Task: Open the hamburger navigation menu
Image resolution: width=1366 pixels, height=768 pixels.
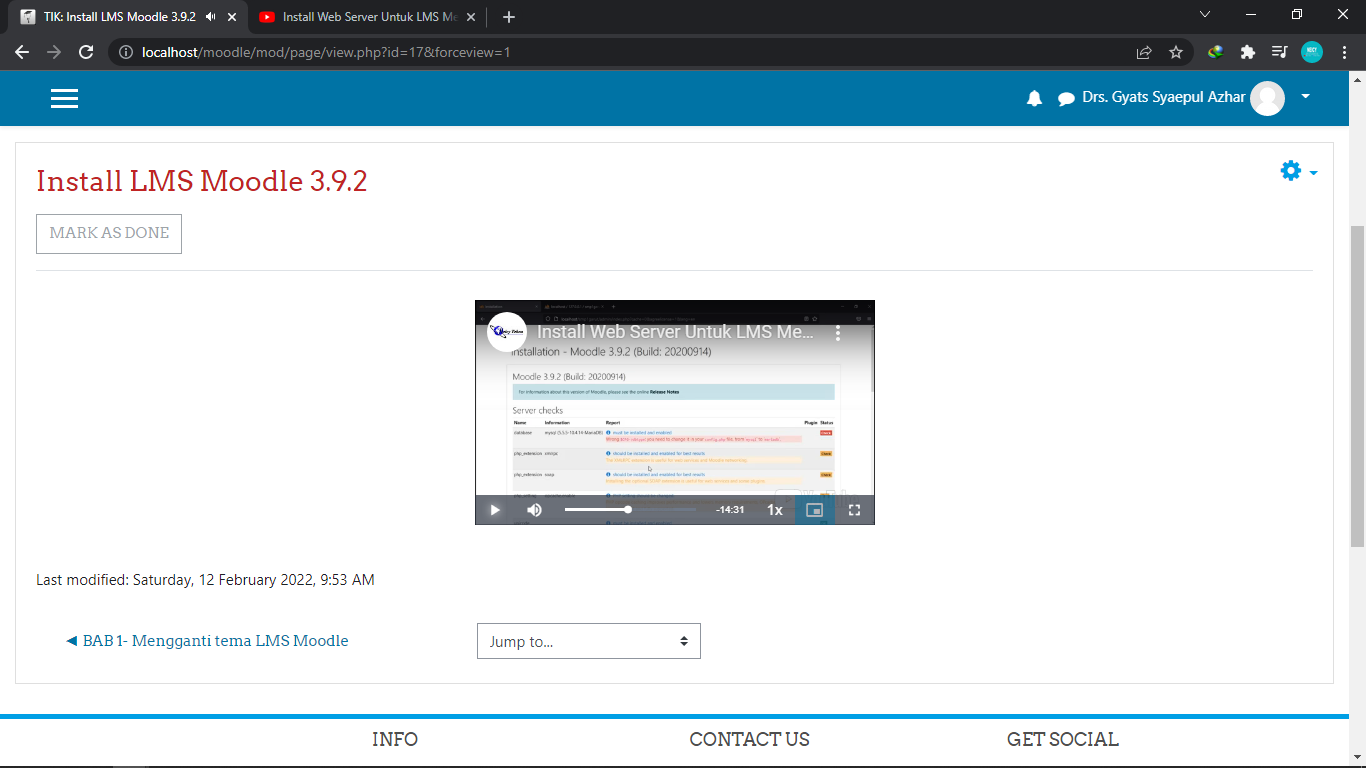Action: click(x=64, y=98)
